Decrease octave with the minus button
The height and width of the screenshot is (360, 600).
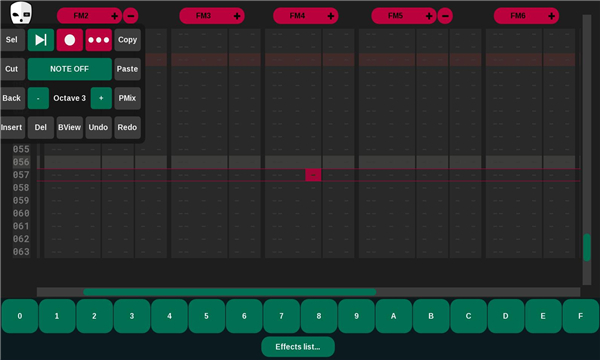click(38, 98)
